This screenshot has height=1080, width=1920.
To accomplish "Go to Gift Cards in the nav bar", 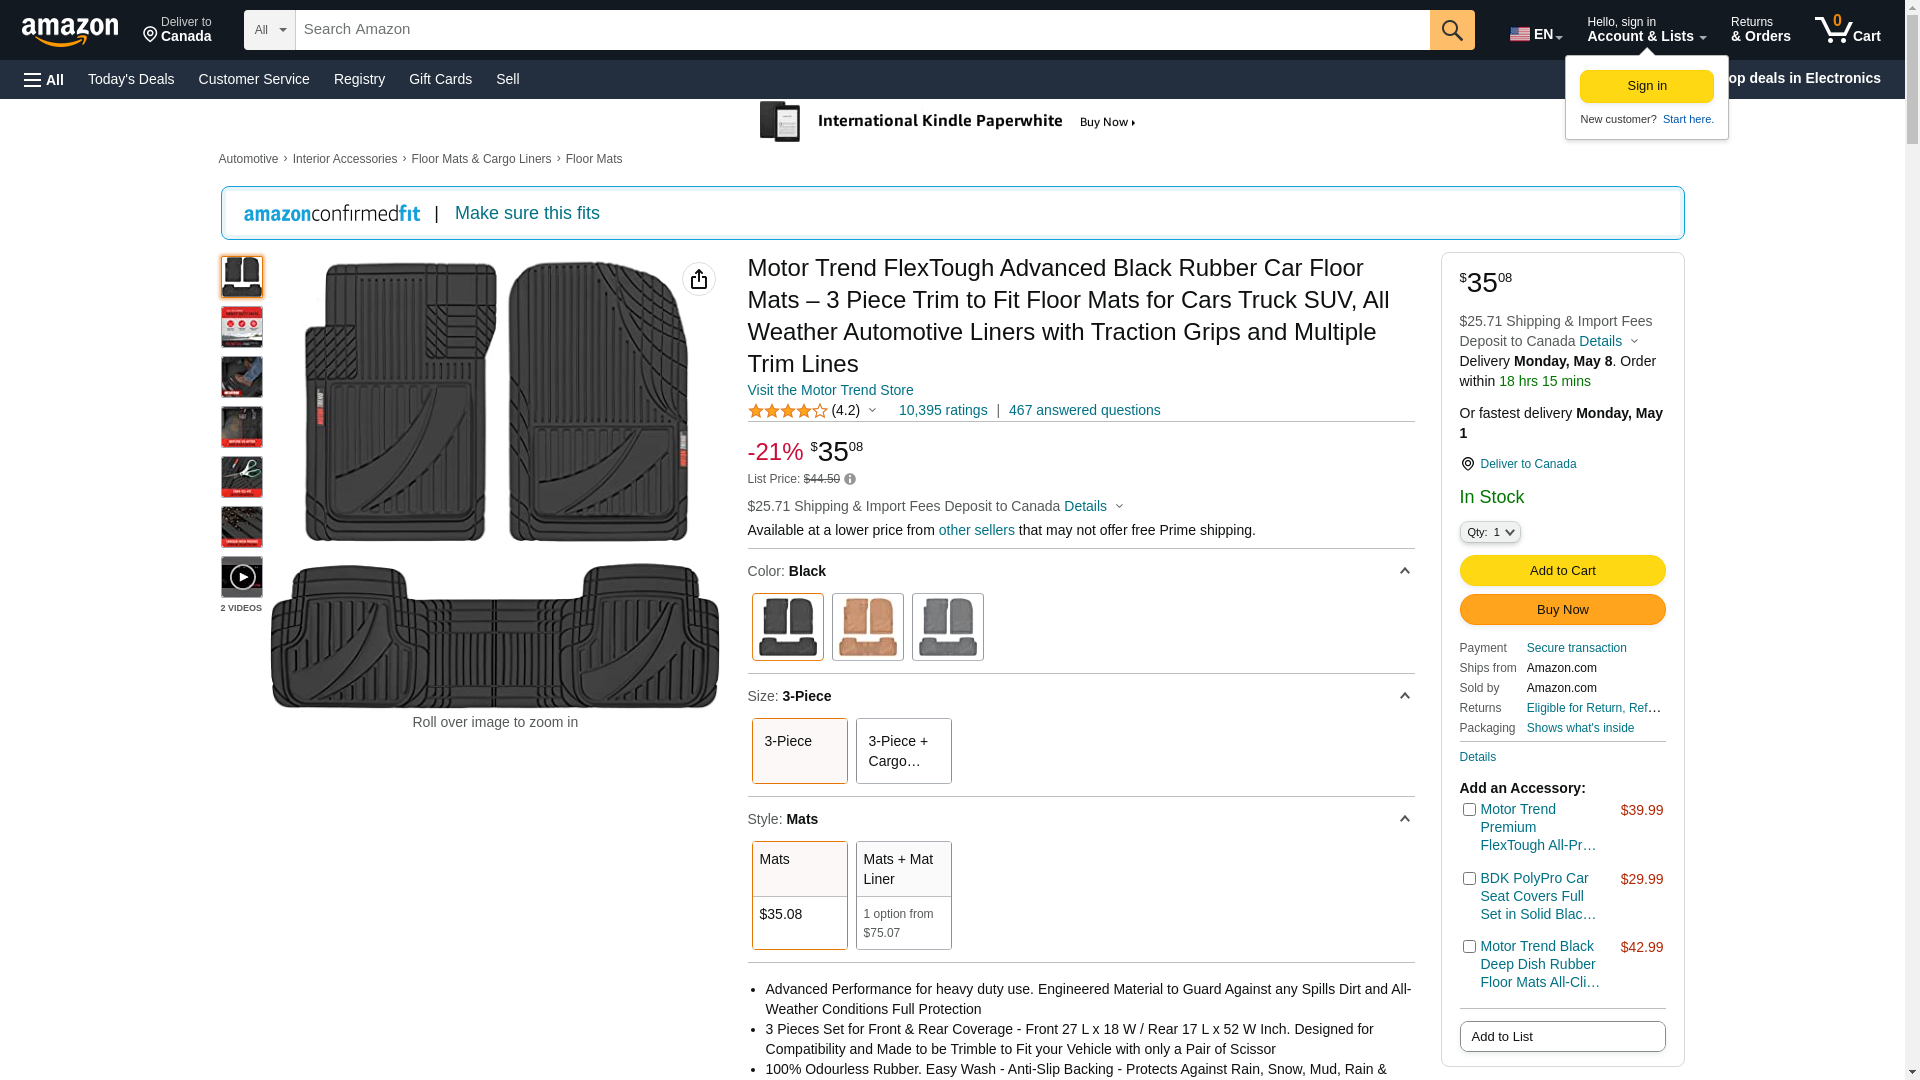I will [x=440, y=79].
